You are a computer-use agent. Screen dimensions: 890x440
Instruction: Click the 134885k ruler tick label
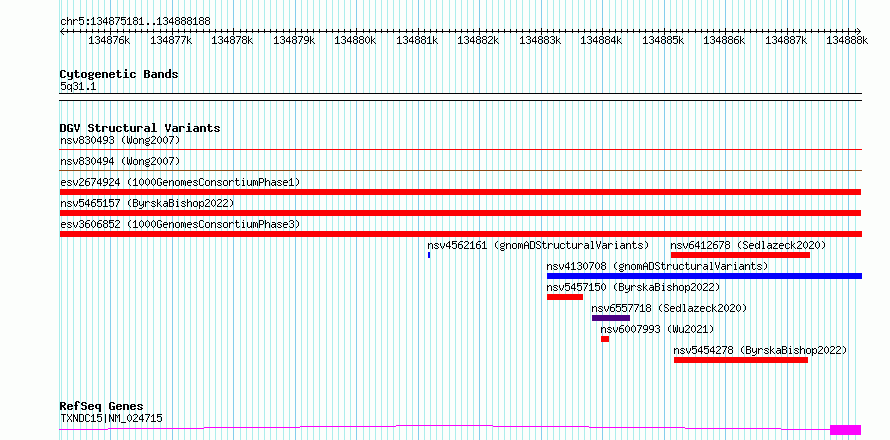click(x=664, y=40)
